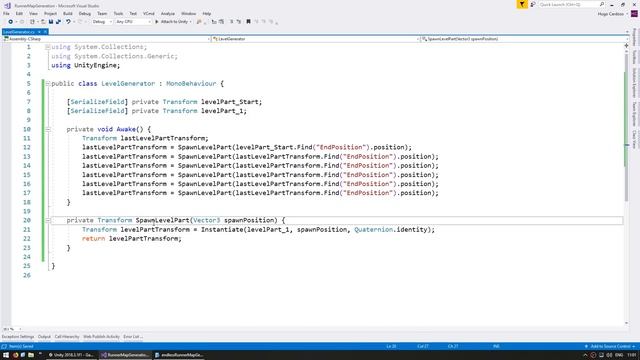
Task: Open the Project menu
Action: pyautogui.click(x=51, y=14)
